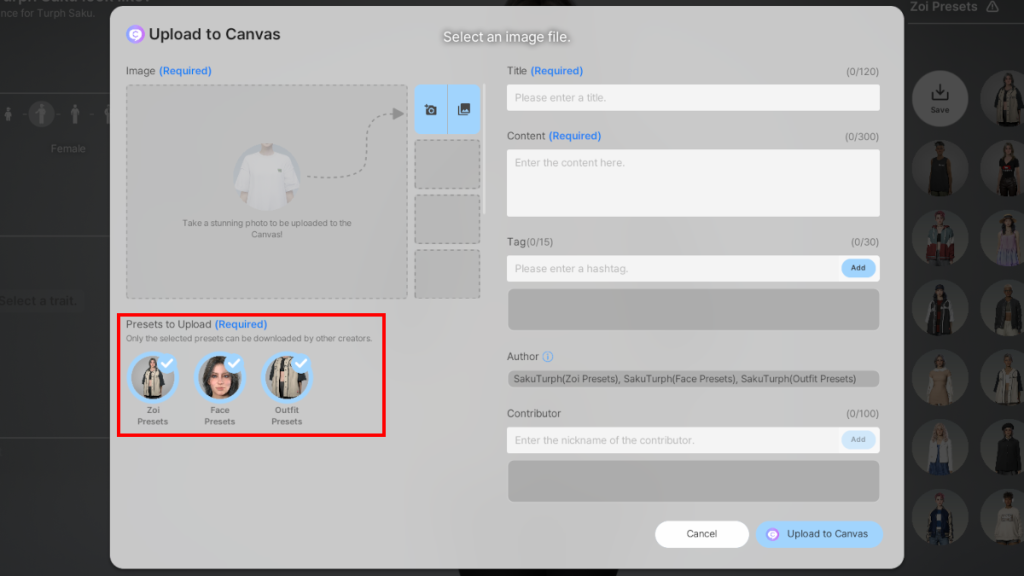Select the child figure icon in the sidebar

(x=8, y=113)
